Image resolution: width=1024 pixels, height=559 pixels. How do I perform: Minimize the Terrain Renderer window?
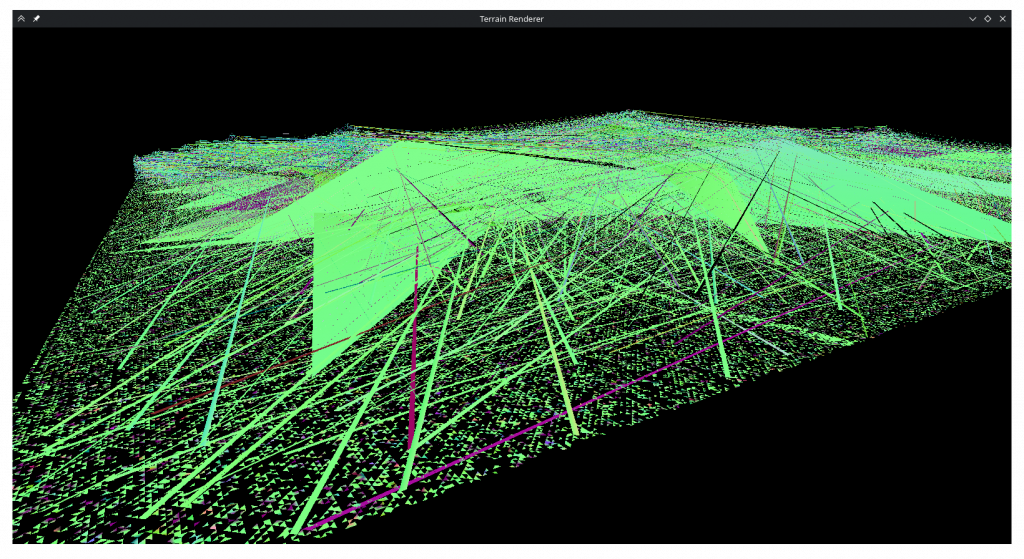click(972, 18)
